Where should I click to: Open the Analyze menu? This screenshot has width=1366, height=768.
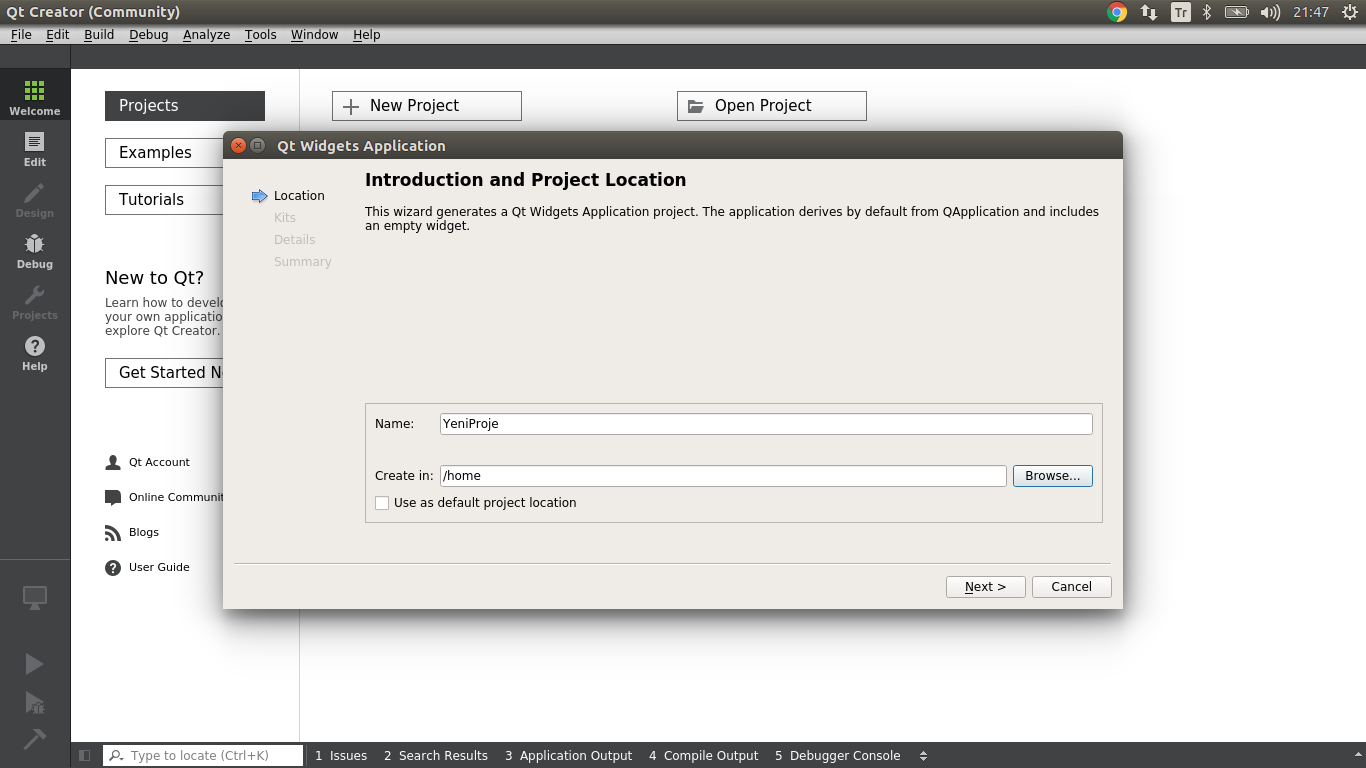click(207, 34)
